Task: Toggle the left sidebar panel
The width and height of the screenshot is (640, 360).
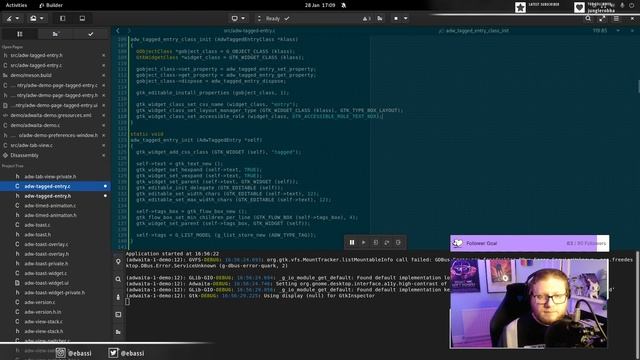Action: tap(62, 18)
